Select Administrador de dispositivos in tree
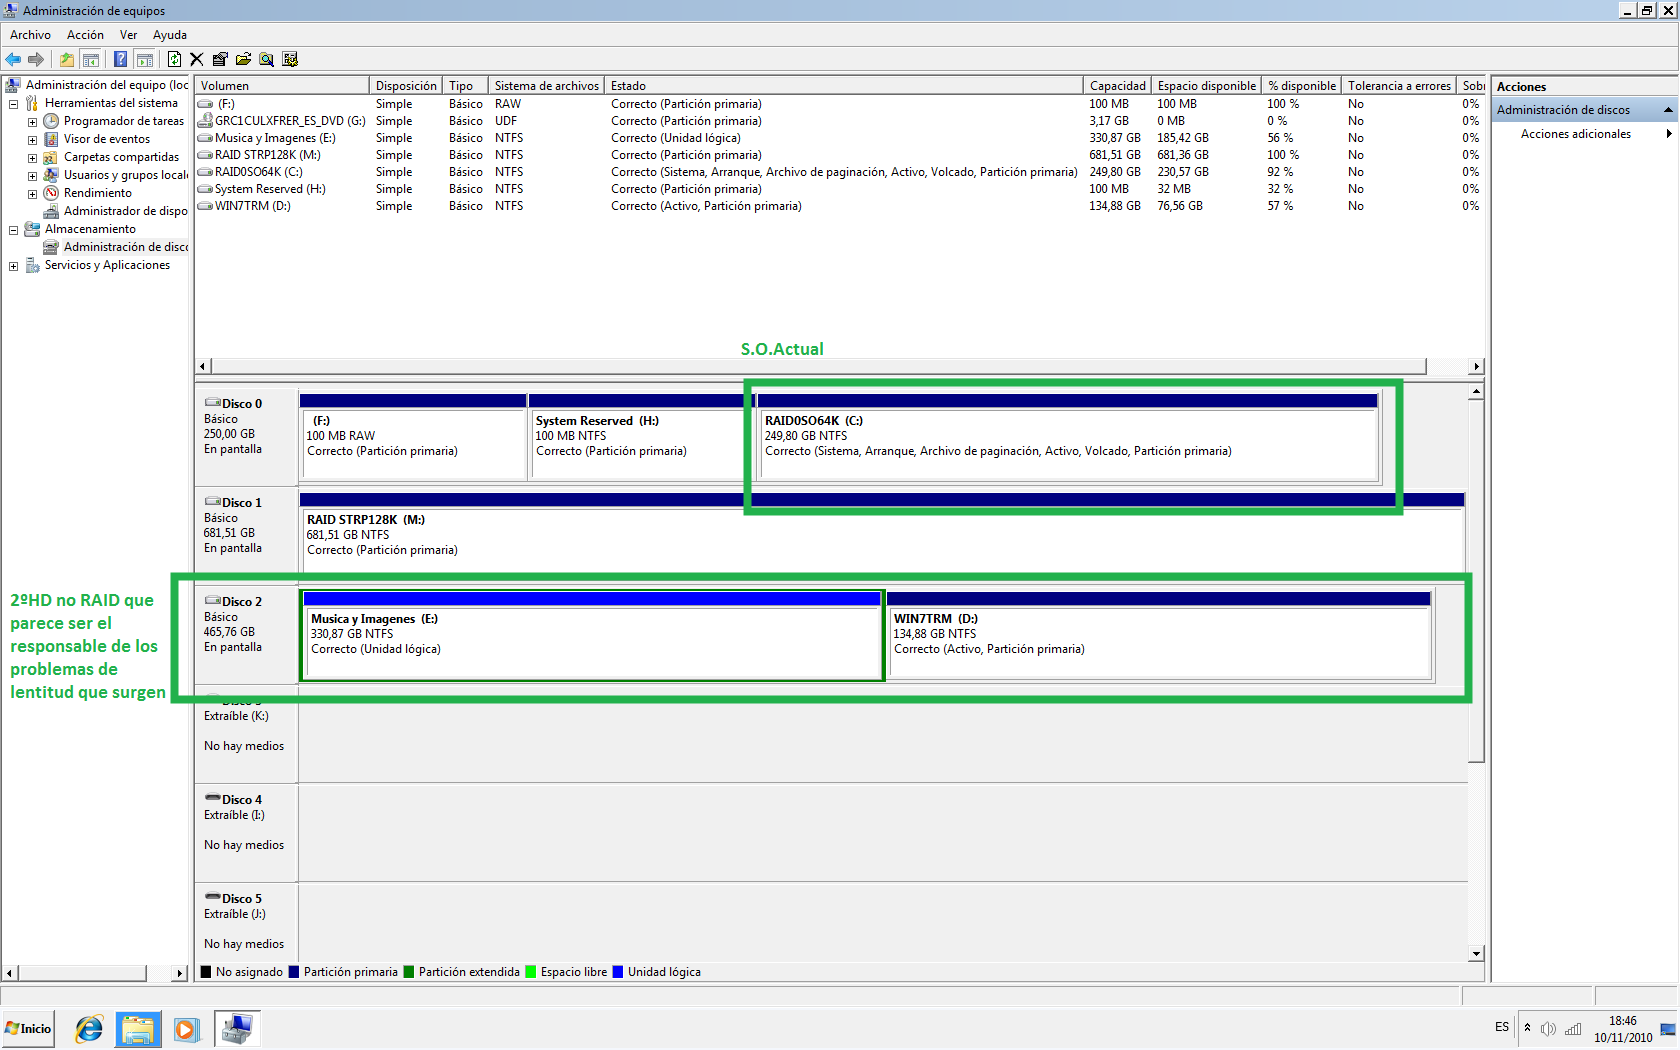 coord(125,211)
